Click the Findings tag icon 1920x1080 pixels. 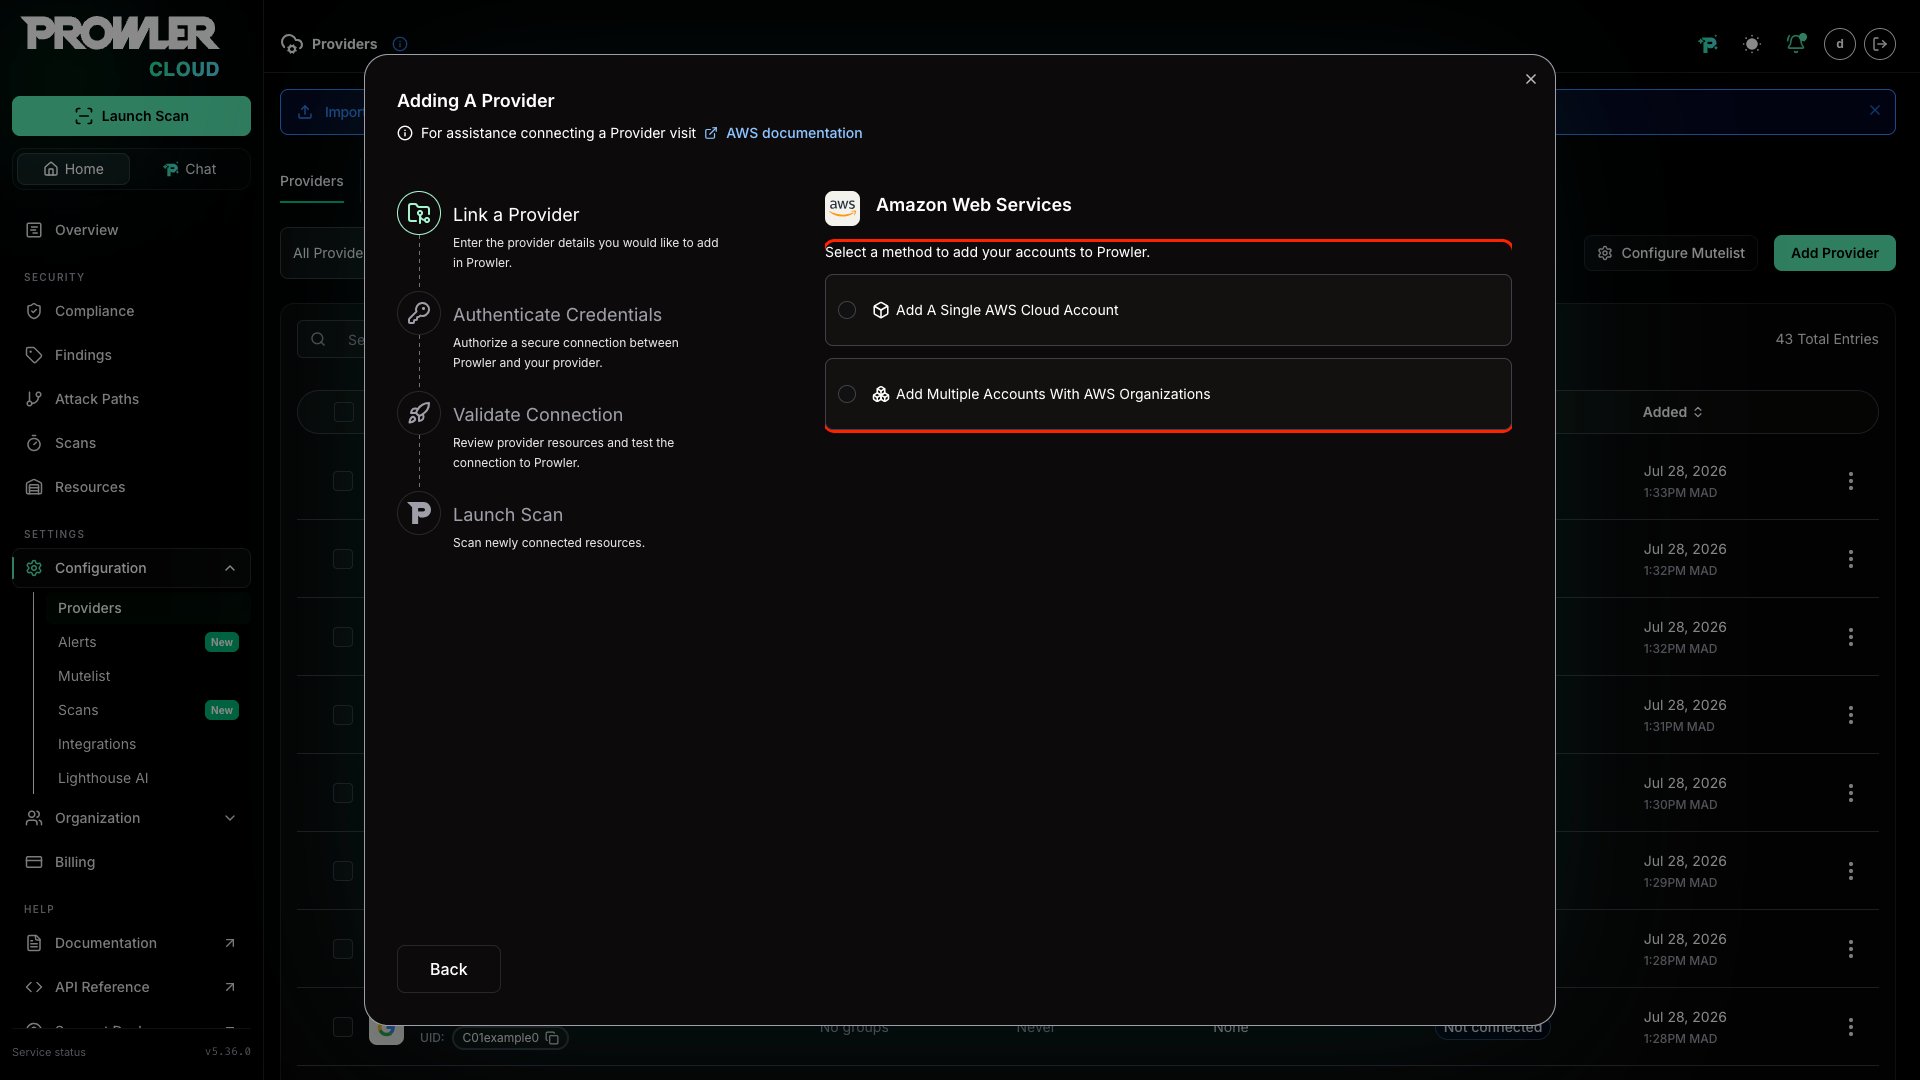click(34, 355)
